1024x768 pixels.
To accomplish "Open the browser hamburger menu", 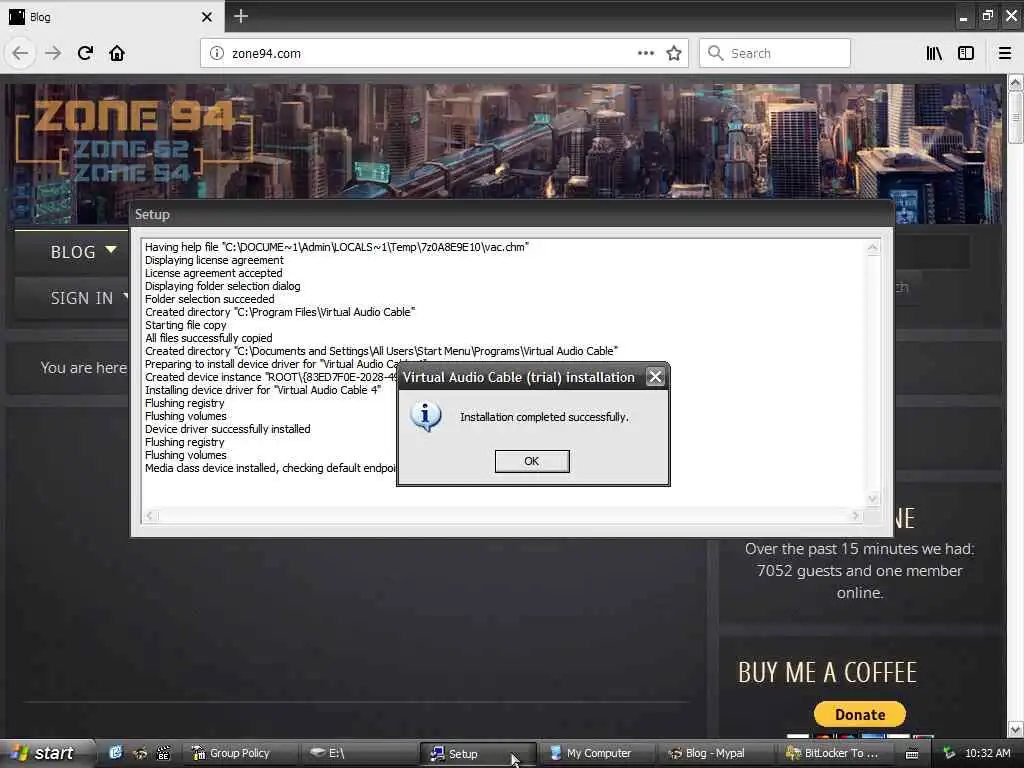I will point(1004,53).
